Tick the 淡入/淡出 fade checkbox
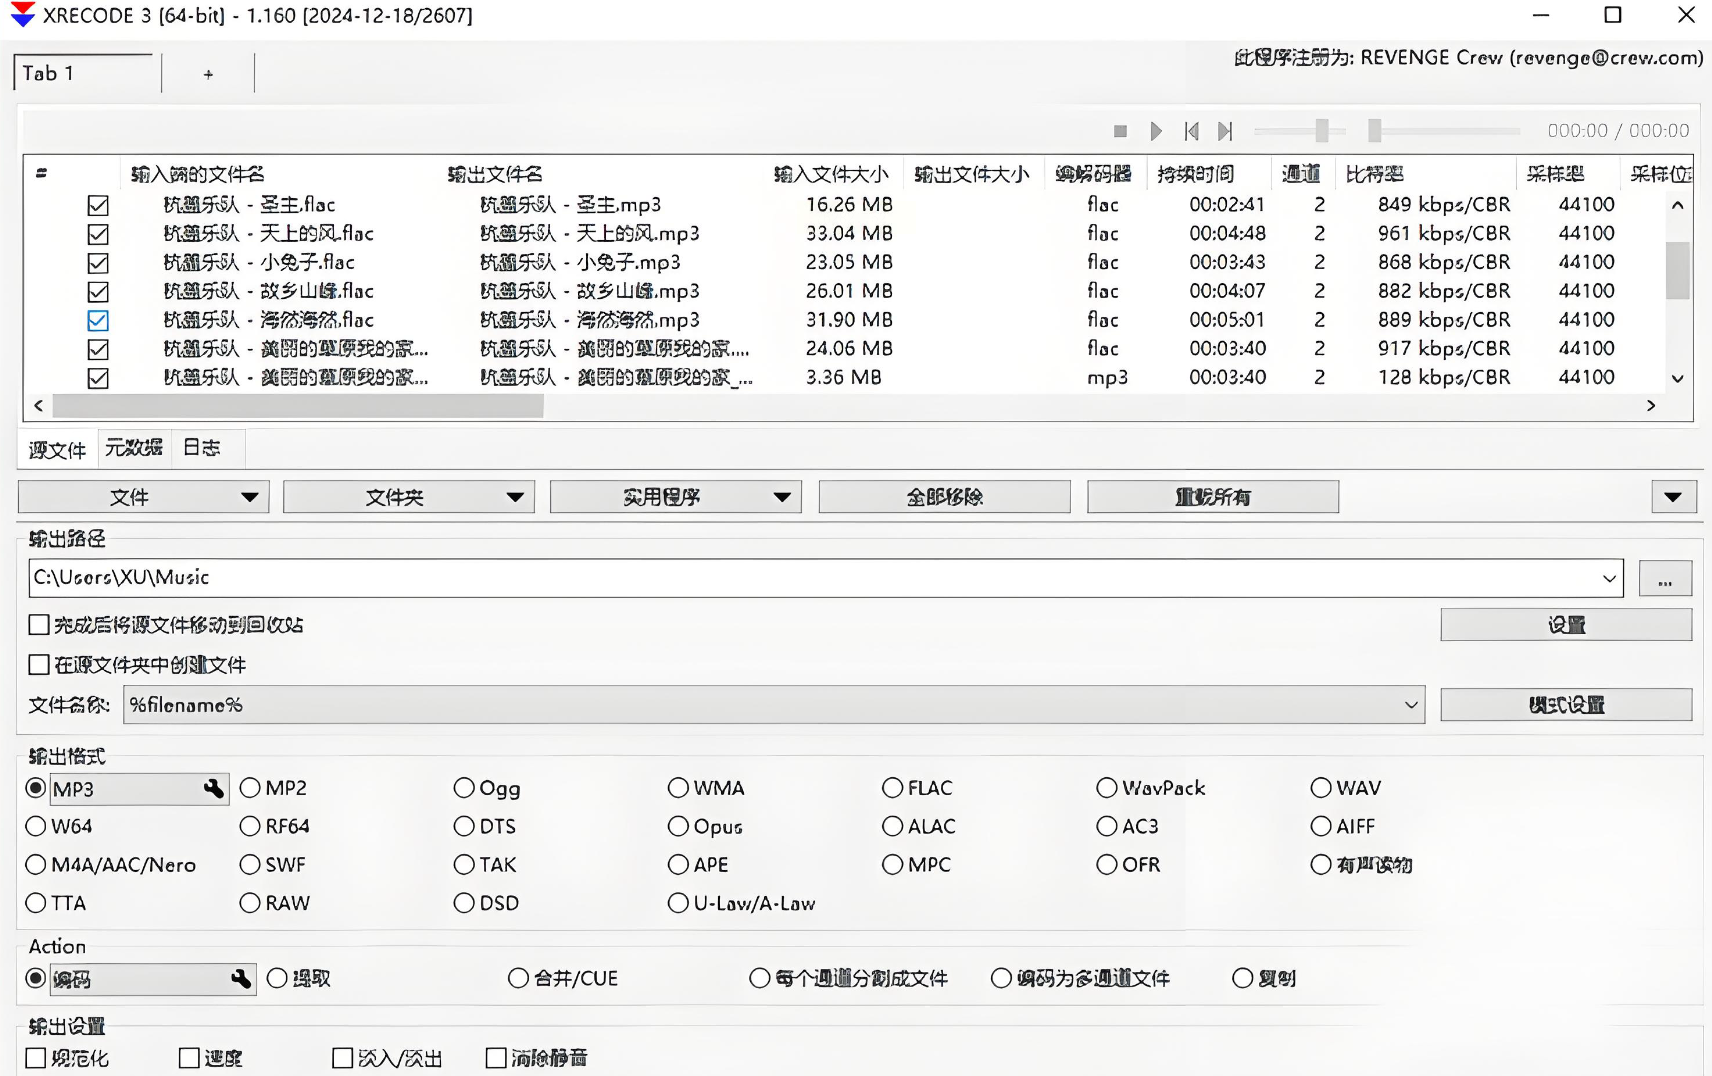This screenshot has height=1076, width=1712. click(343, 1058)
